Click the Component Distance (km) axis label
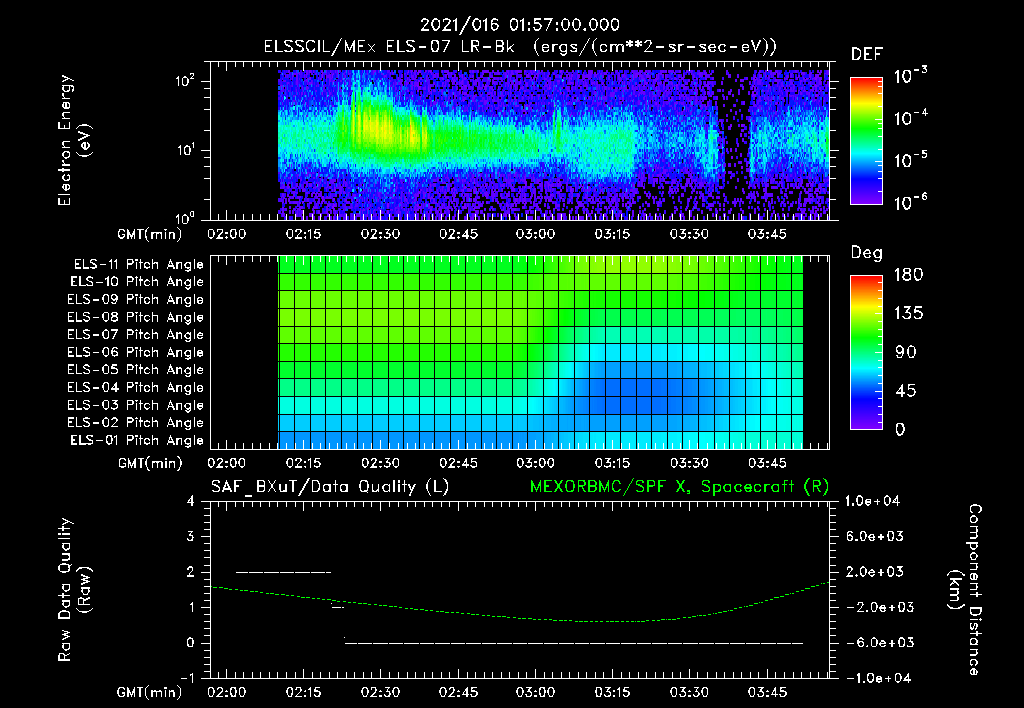 [965, 590]
